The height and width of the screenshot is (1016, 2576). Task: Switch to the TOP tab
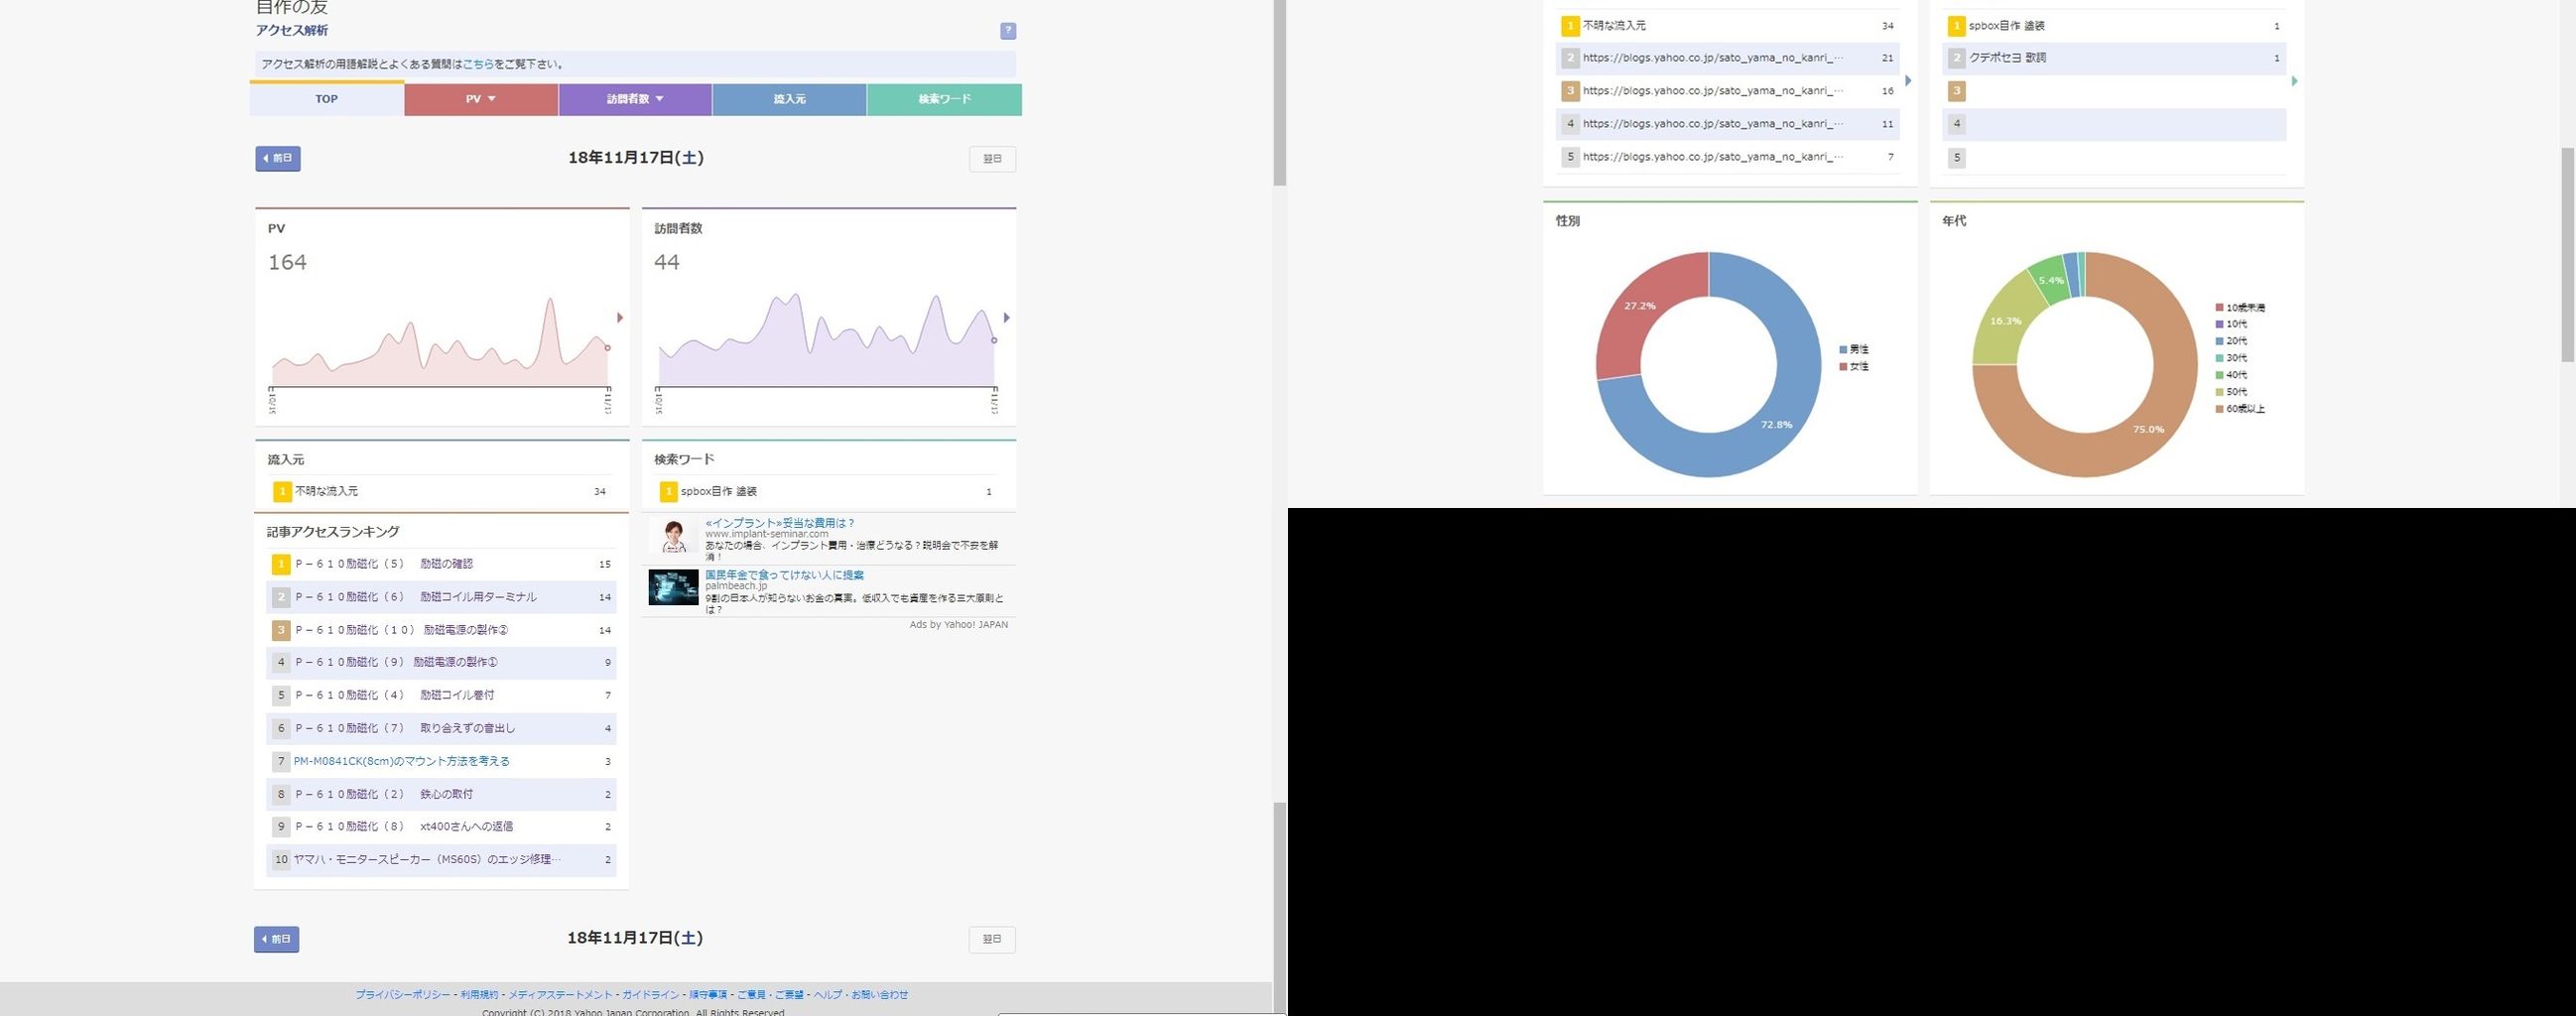tap(327, 99)
